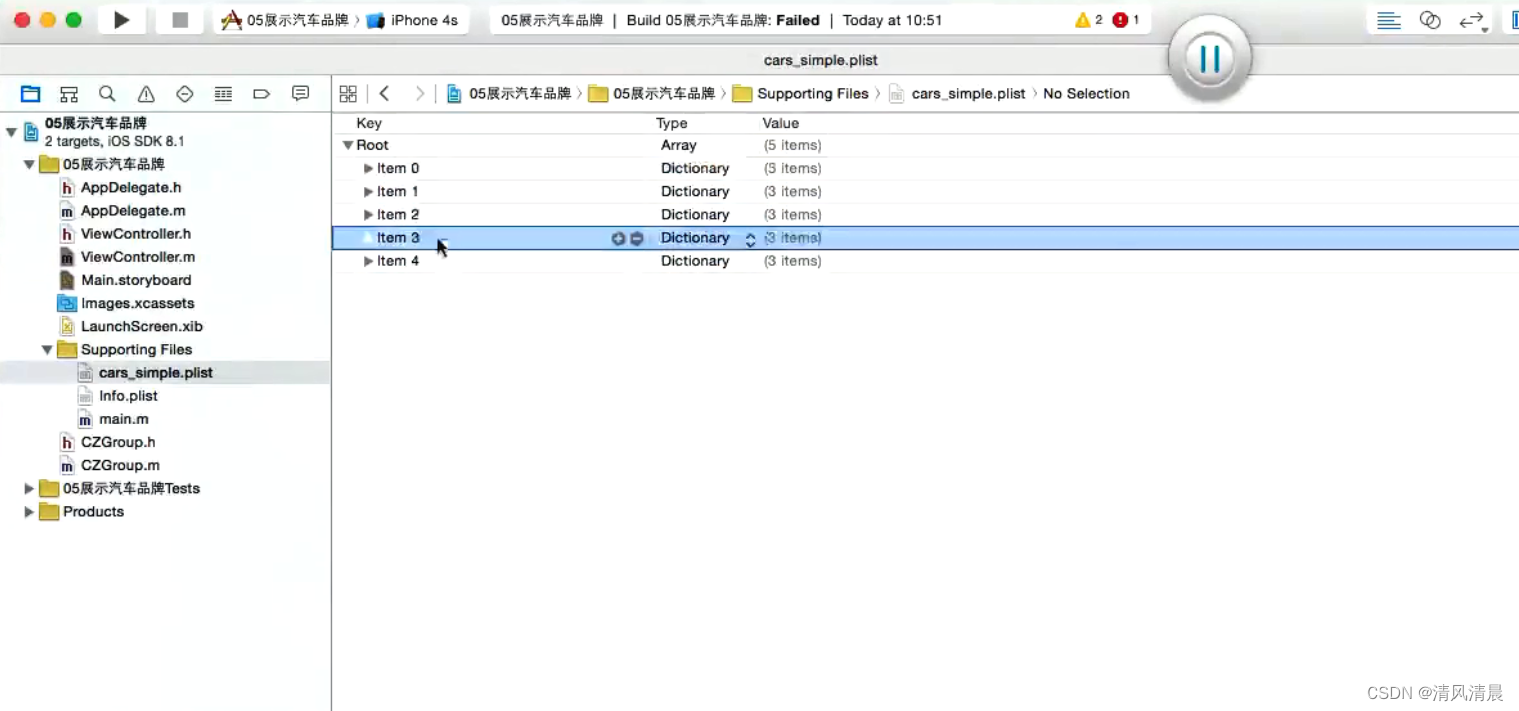Remove Item 3 with the minus button
1519x711 pixels.
pyautogui.click(x=636, y=238)
